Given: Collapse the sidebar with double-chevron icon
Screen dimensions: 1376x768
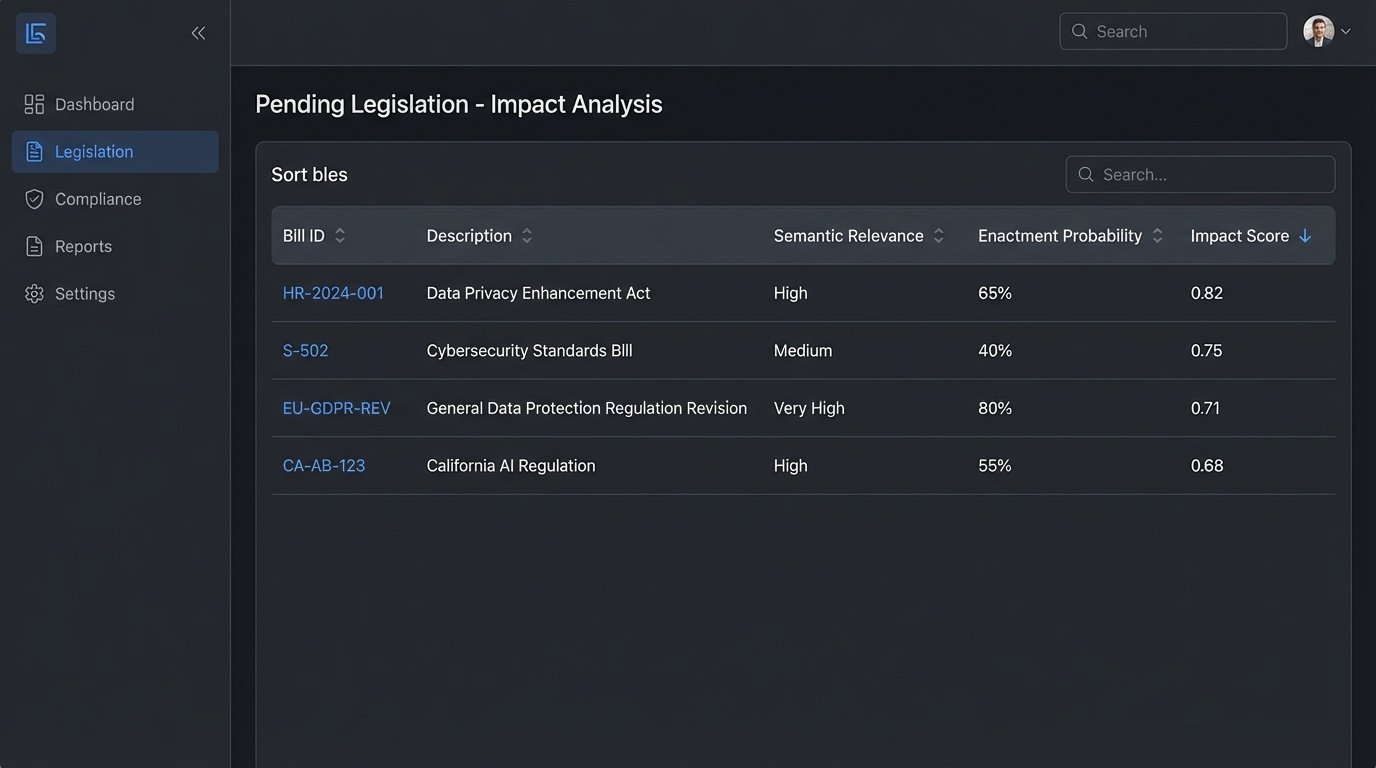Looking at the screenshot, I should click(198, 33).
